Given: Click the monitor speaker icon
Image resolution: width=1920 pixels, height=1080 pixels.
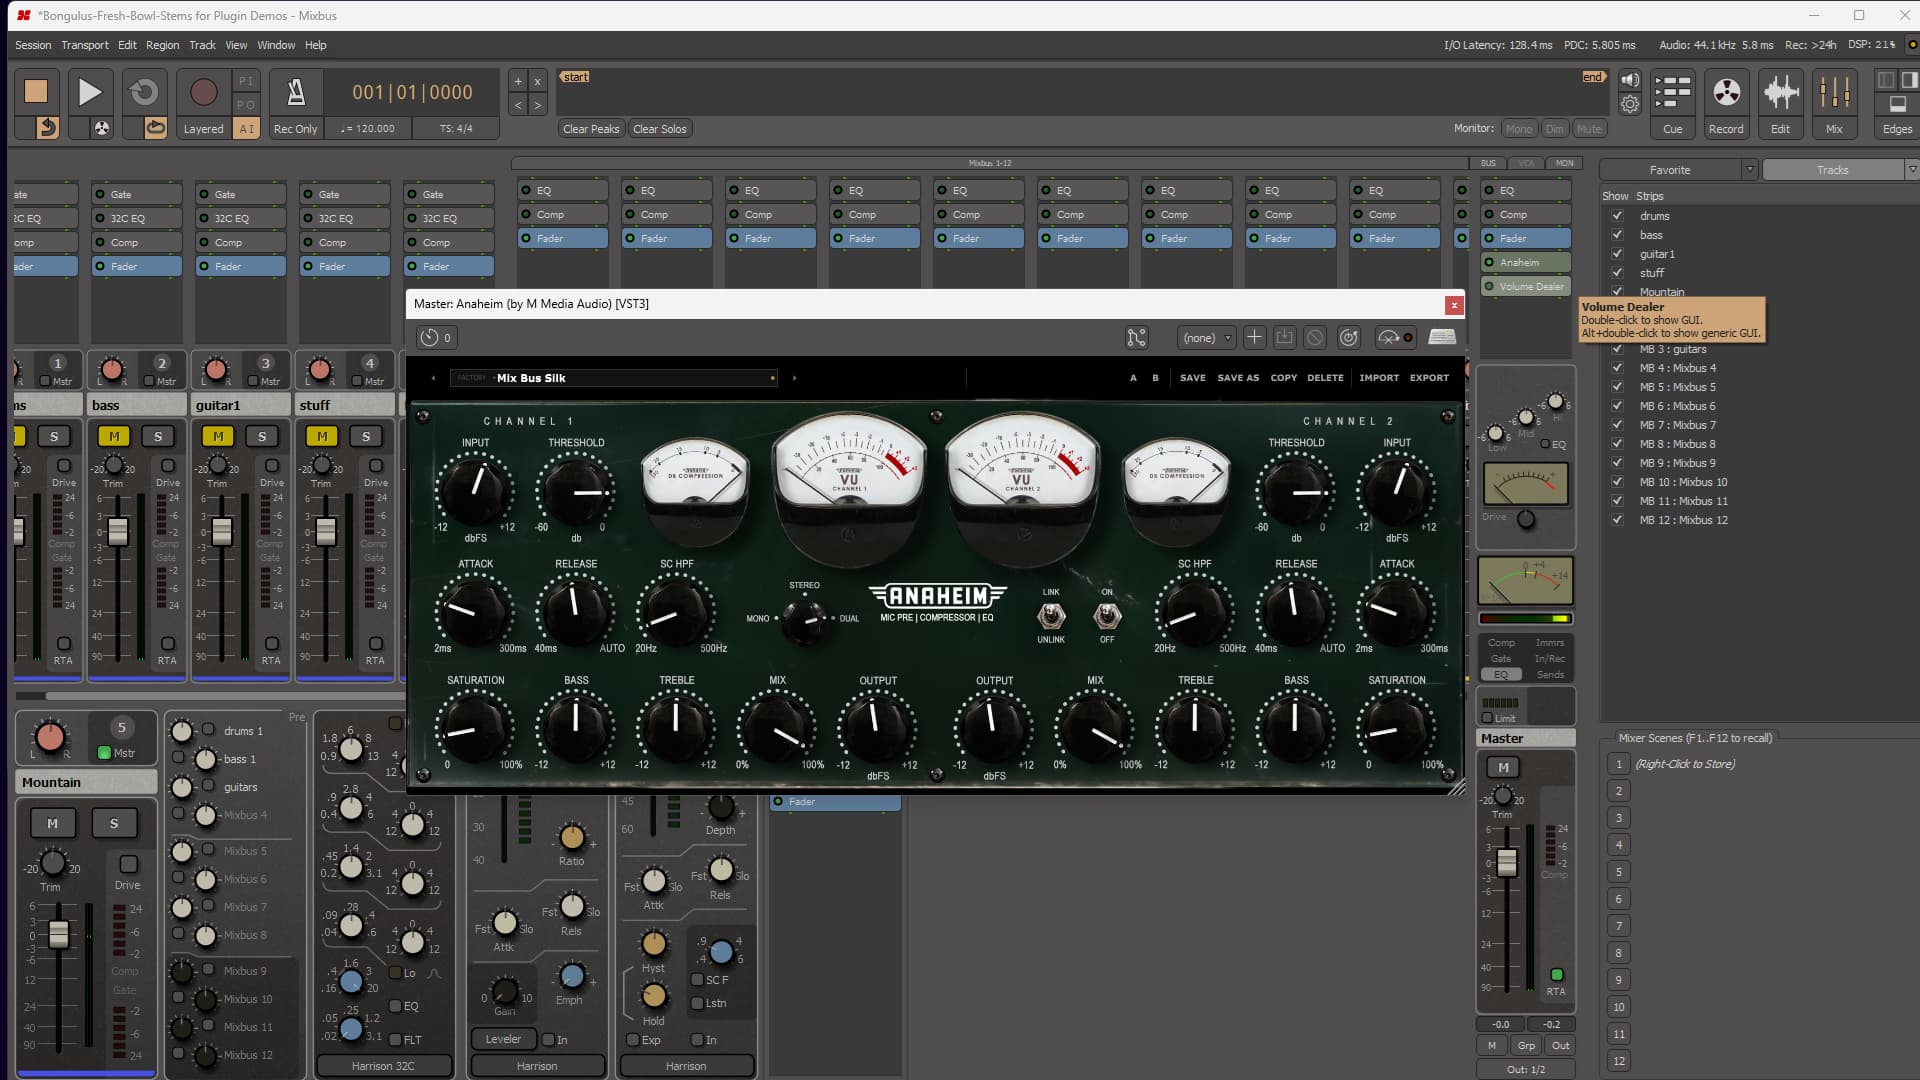Looking at the screenshot, I should [1630, 80].
